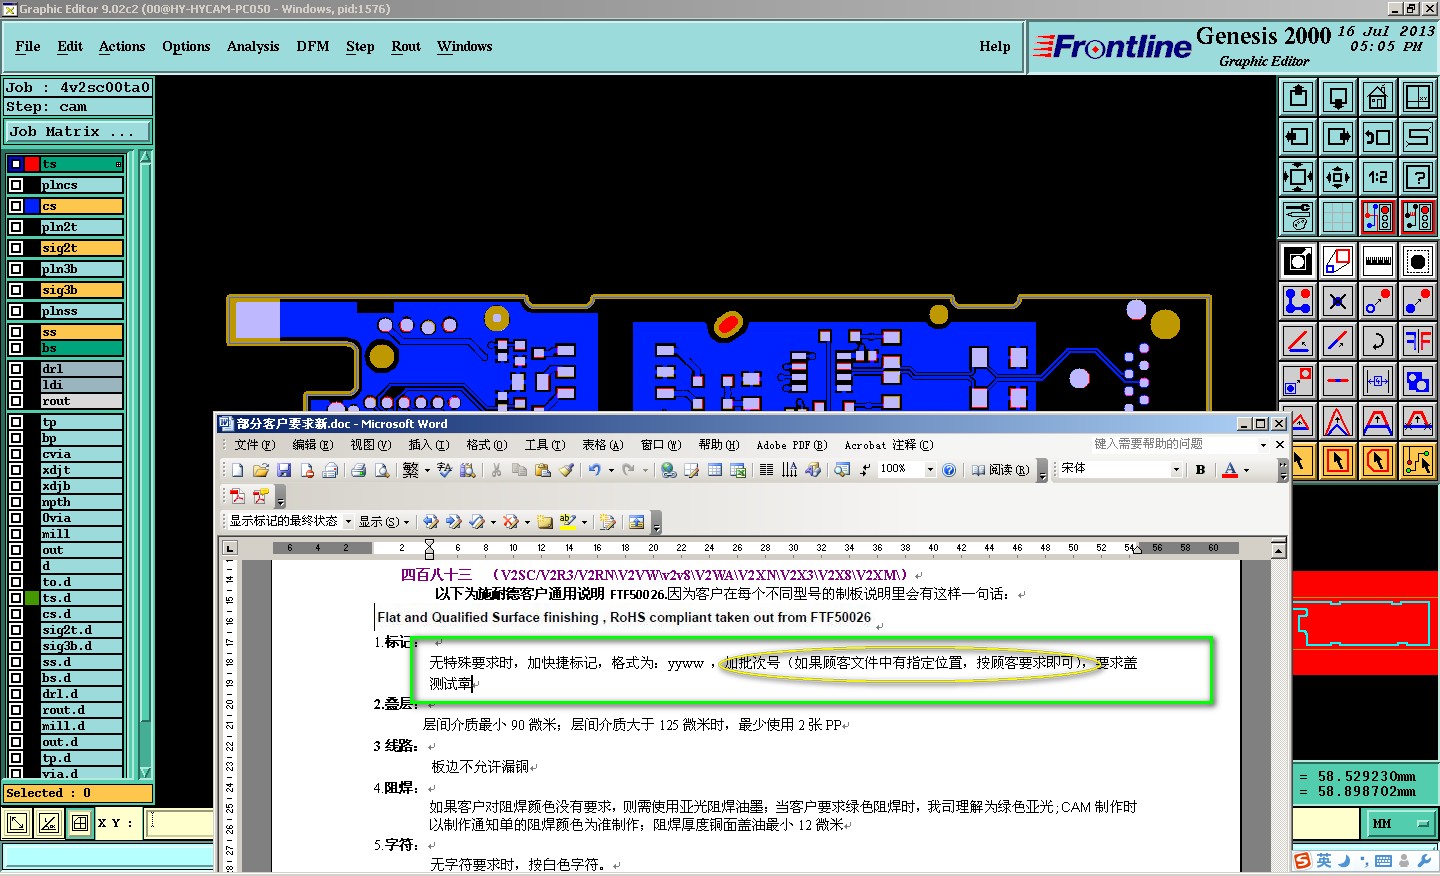
Task: Click the Save icon in Word toolbar
Action: 284,470
